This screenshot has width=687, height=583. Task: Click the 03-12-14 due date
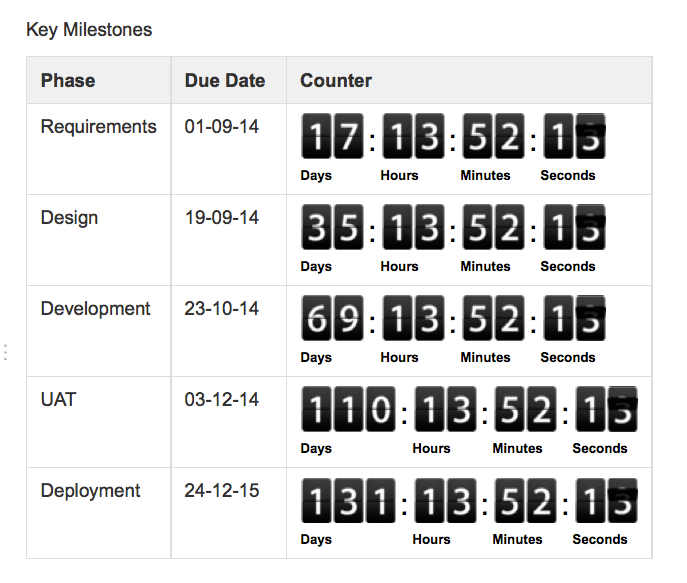(x=222, y=400)
